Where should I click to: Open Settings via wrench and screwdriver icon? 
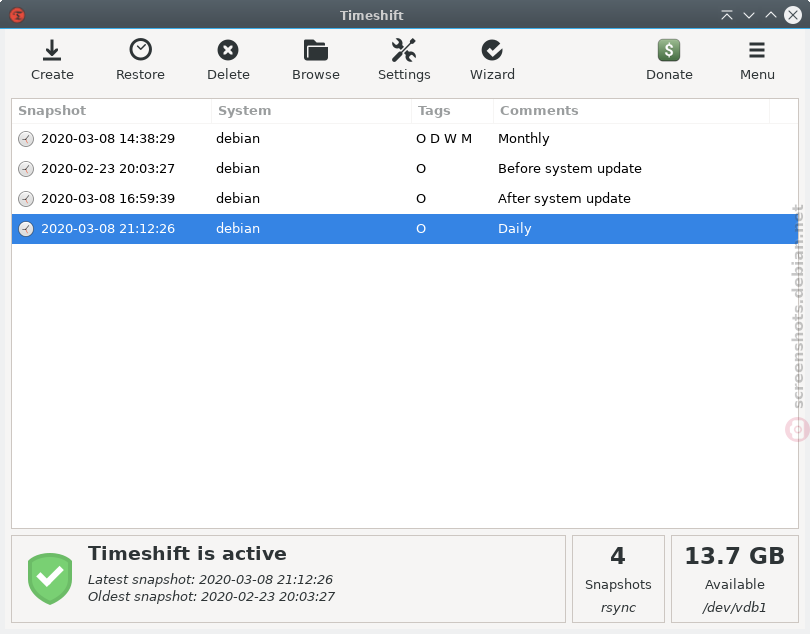[403, 50]
